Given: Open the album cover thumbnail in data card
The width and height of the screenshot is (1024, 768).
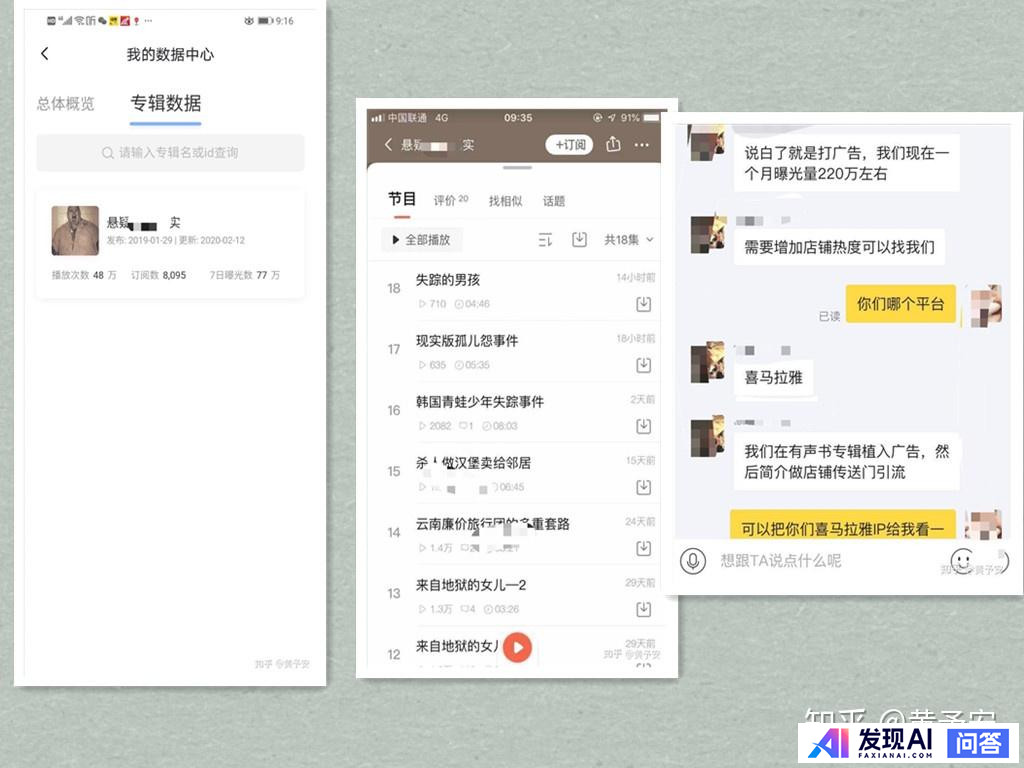Looking at the screenshot, I should [x=75, y=231].
